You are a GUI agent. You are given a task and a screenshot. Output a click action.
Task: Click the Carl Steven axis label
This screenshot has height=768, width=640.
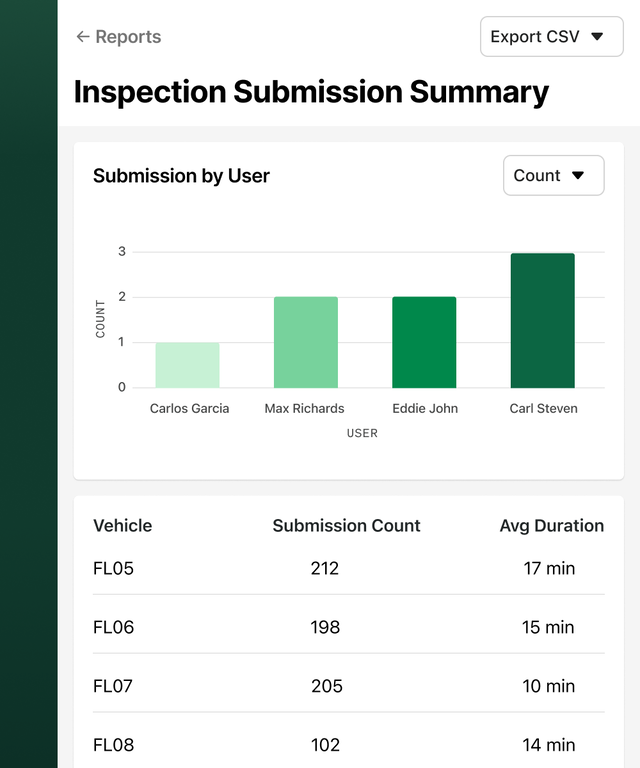(x=542, y=408)
